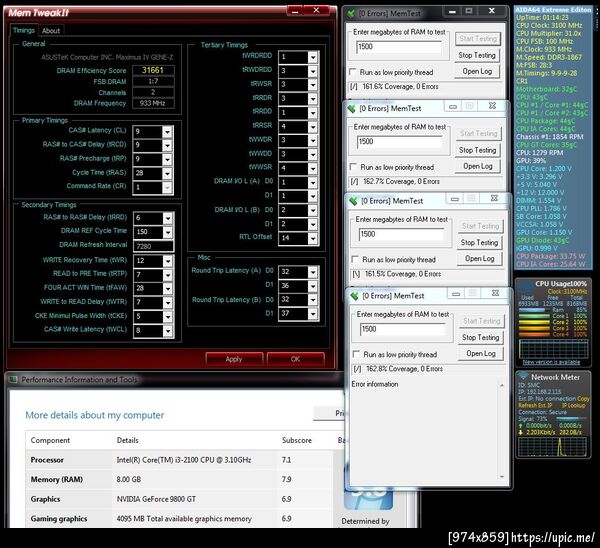Click the 161.5% coverage MemTest title icon

click(353, 201)
